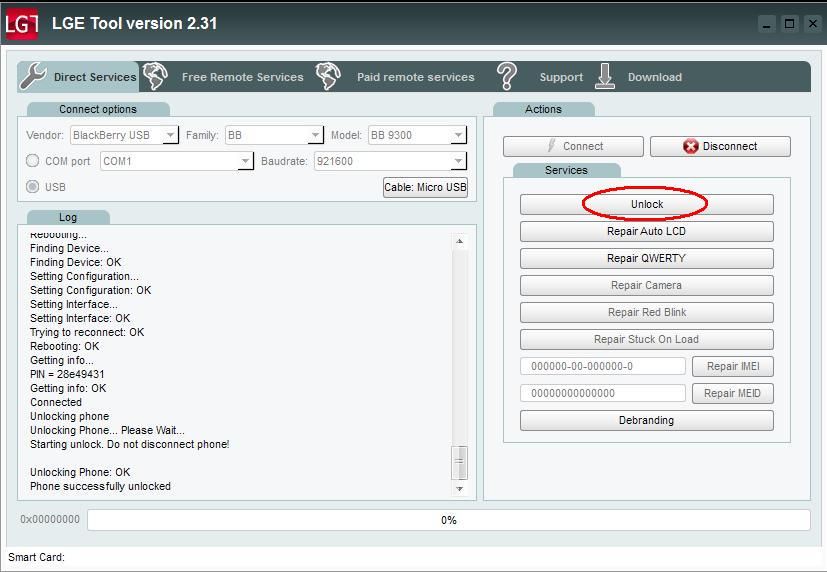
Task: Click log line 'Rebooting: OK'
Action: 64,346
